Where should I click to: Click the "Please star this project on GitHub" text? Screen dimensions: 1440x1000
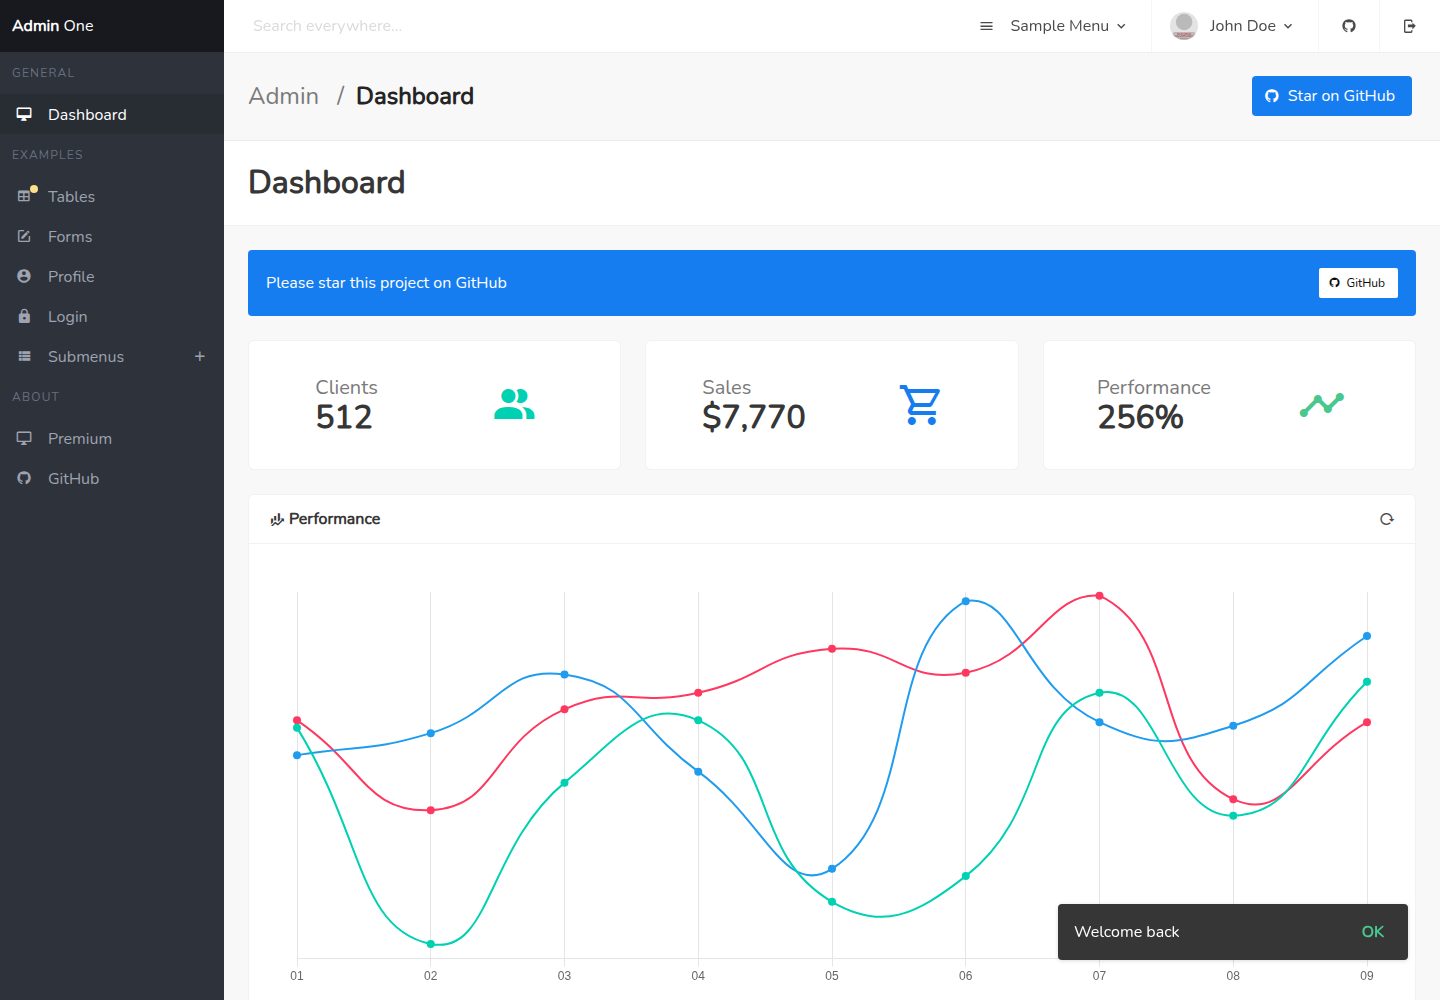tap(386, 283)
